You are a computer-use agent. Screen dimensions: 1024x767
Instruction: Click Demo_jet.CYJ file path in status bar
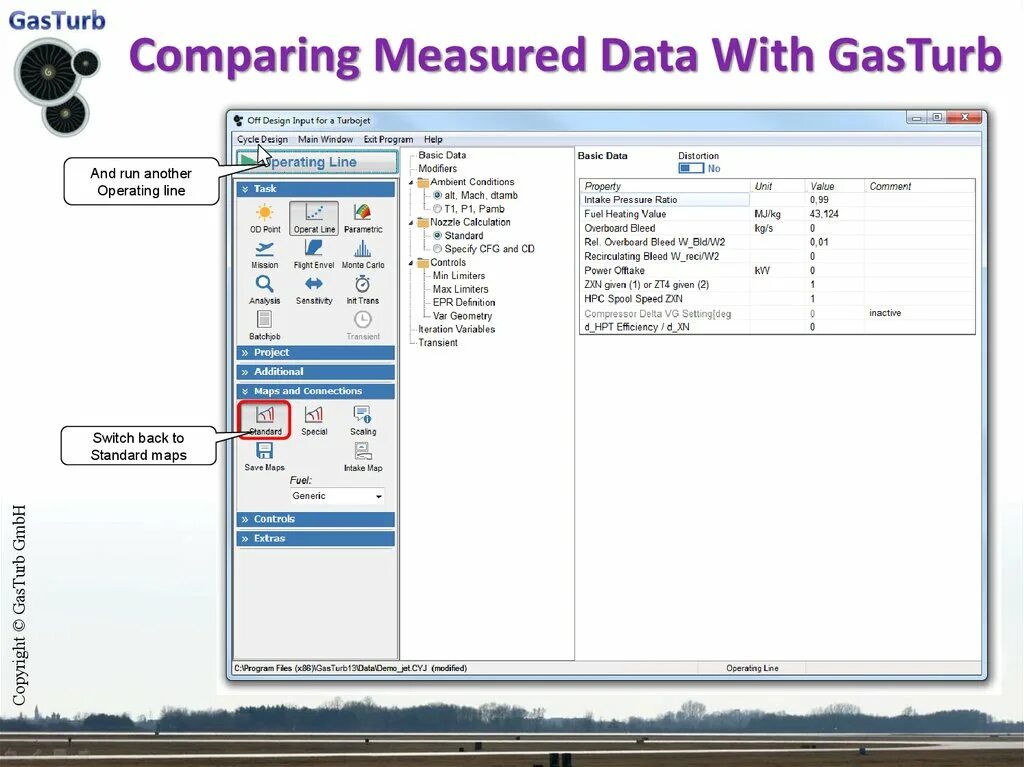pyautogui.click(x=350, y=668)
